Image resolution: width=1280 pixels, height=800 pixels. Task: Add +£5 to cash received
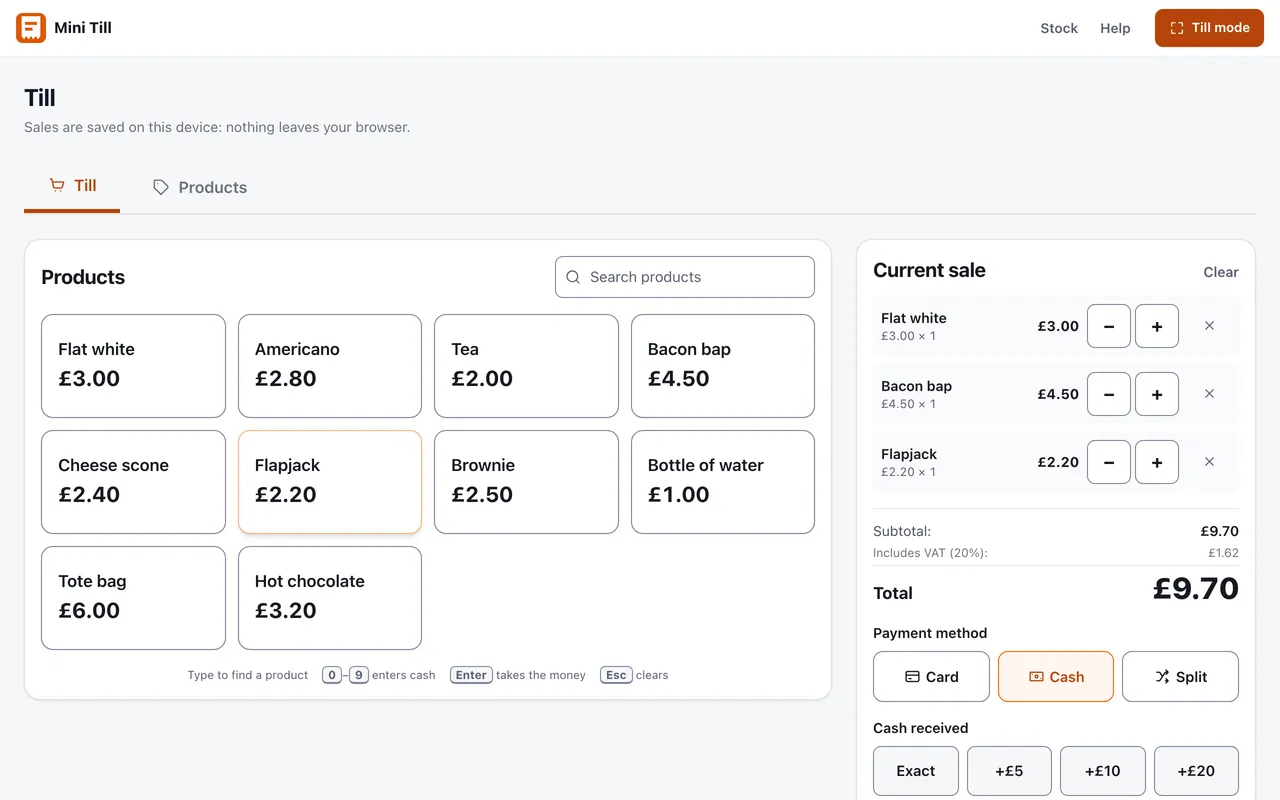(1009, 771)
